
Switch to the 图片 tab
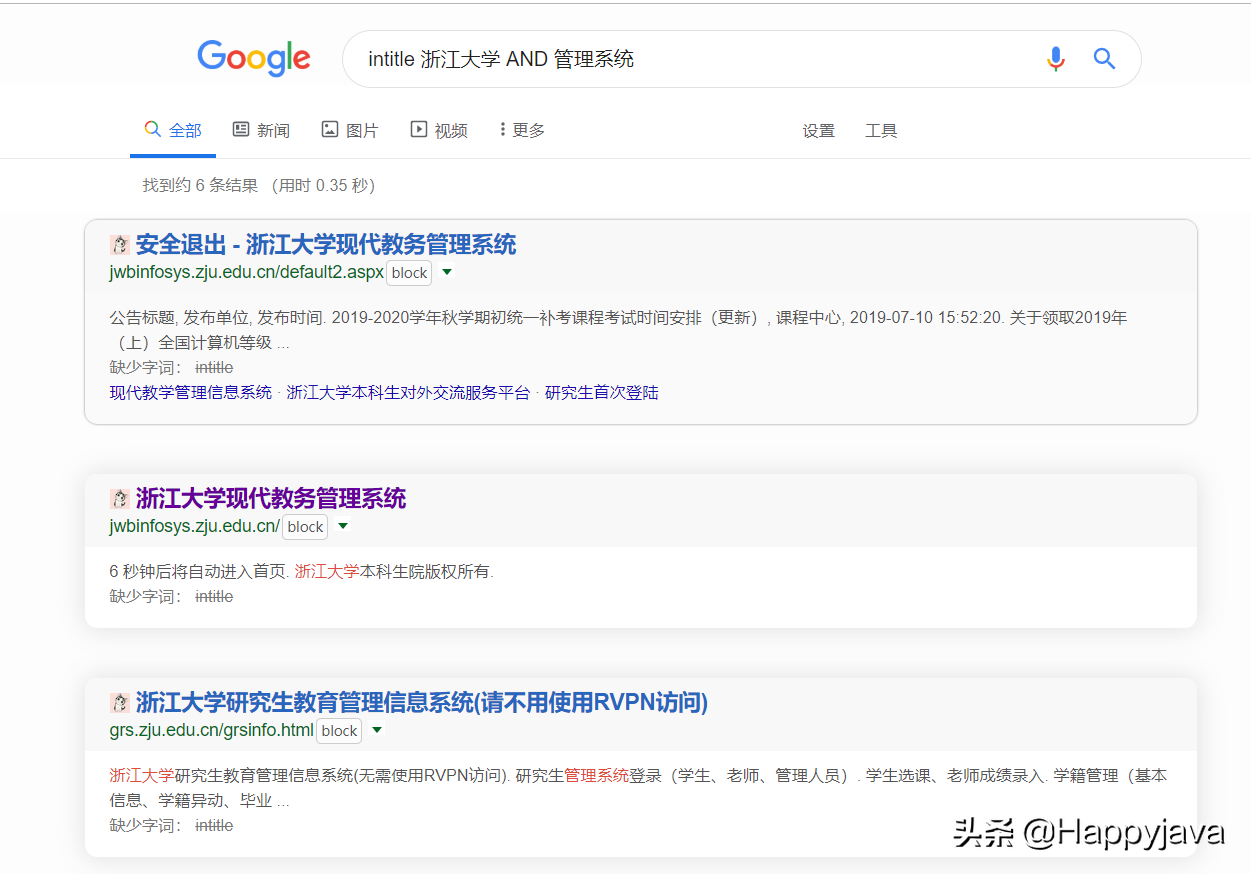pyautogui.click(x=350, y=130)
